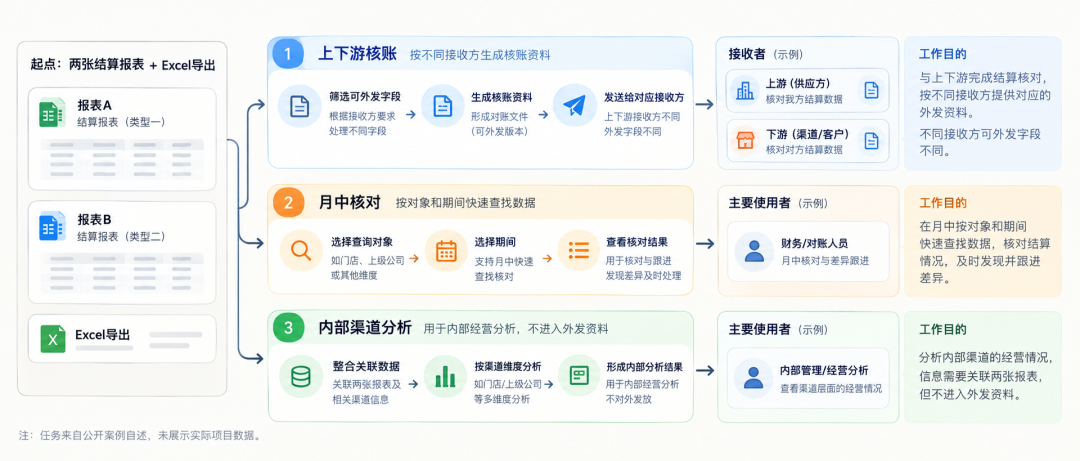This screenshot has height=461, width=1080.
Task: Click the subtitle 按对象和期间快速查找数据
Action: click(x=466, y=203)
